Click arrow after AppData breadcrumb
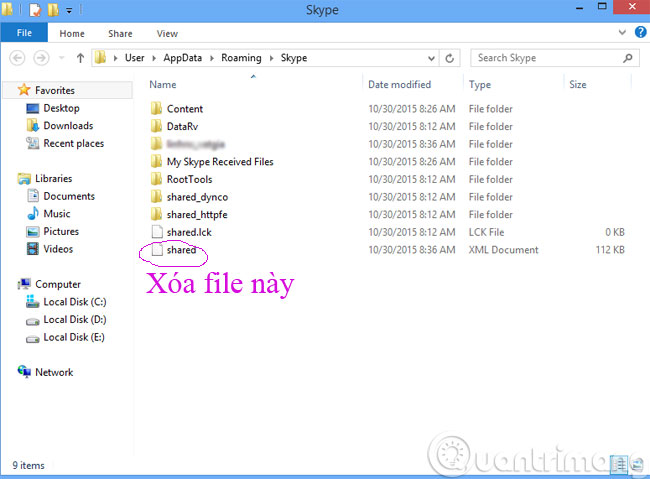Viewport: 650px width, 479px height. 212,58
